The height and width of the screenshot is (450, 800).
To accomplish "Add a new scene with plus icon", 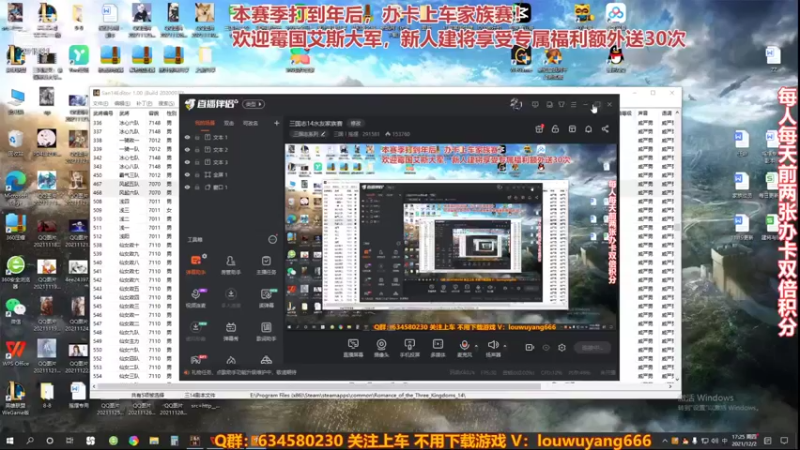I will click(x=277, y=123).
